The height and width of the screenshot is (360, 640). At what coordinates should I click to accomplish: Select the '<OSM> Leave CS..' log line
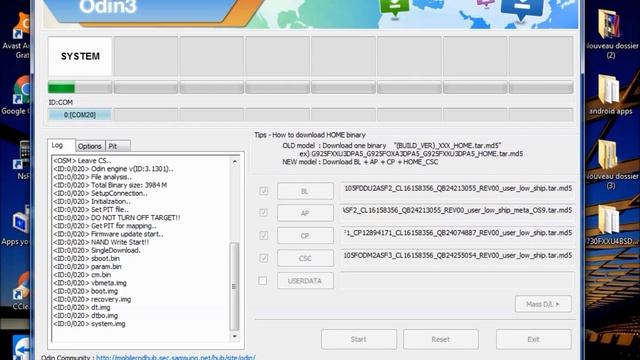(x=82, y=160)
